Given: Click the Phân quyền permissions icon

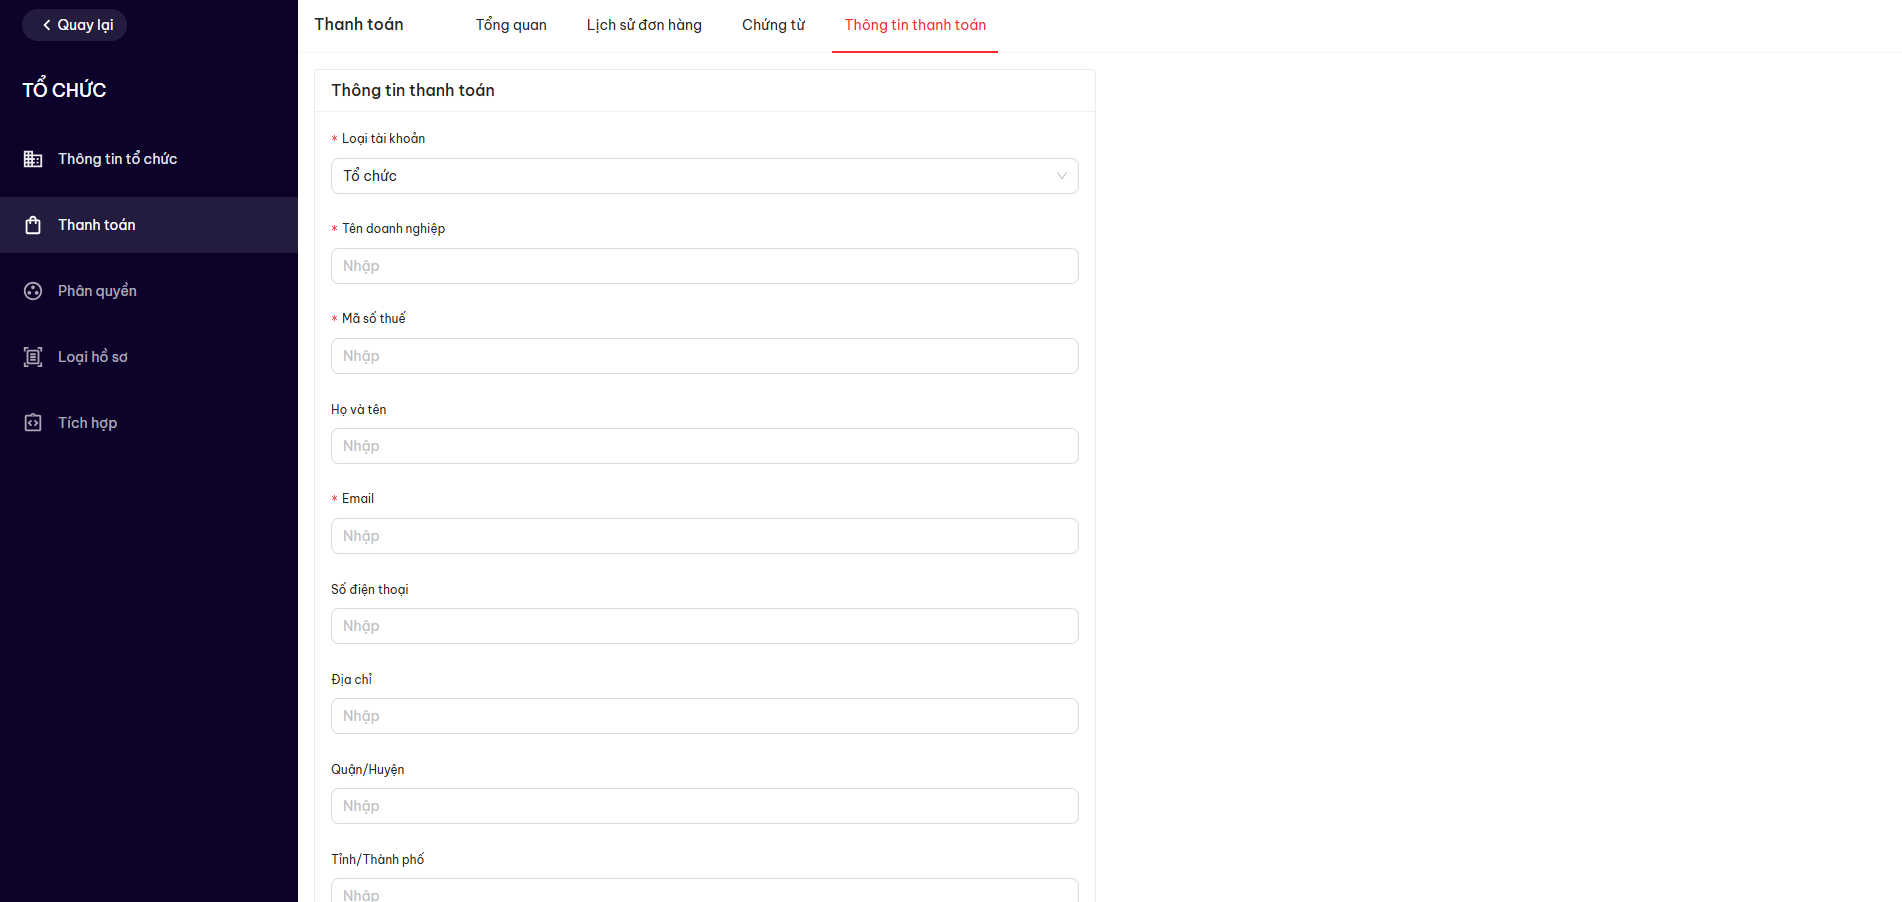Looking at the screenshot, I should pyautogui.click(x=33, y=291).
